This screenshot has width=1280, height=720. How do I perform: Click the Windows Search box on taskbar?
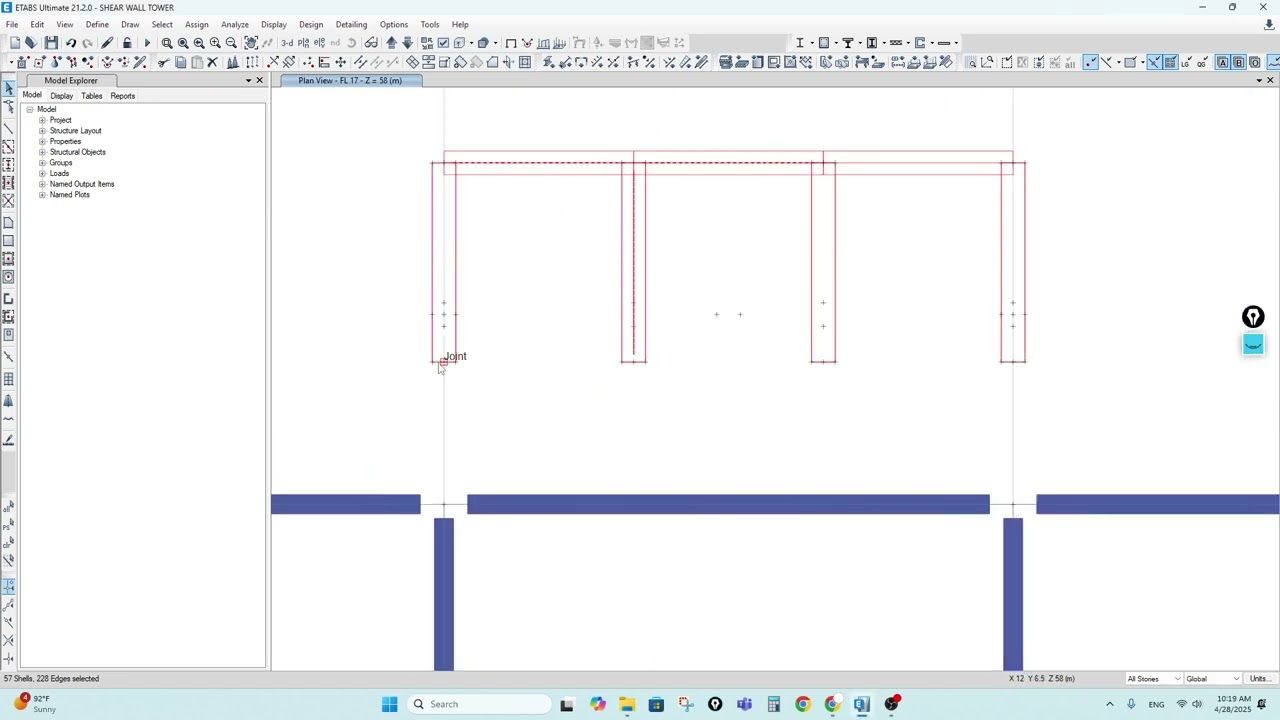[480, 704]
